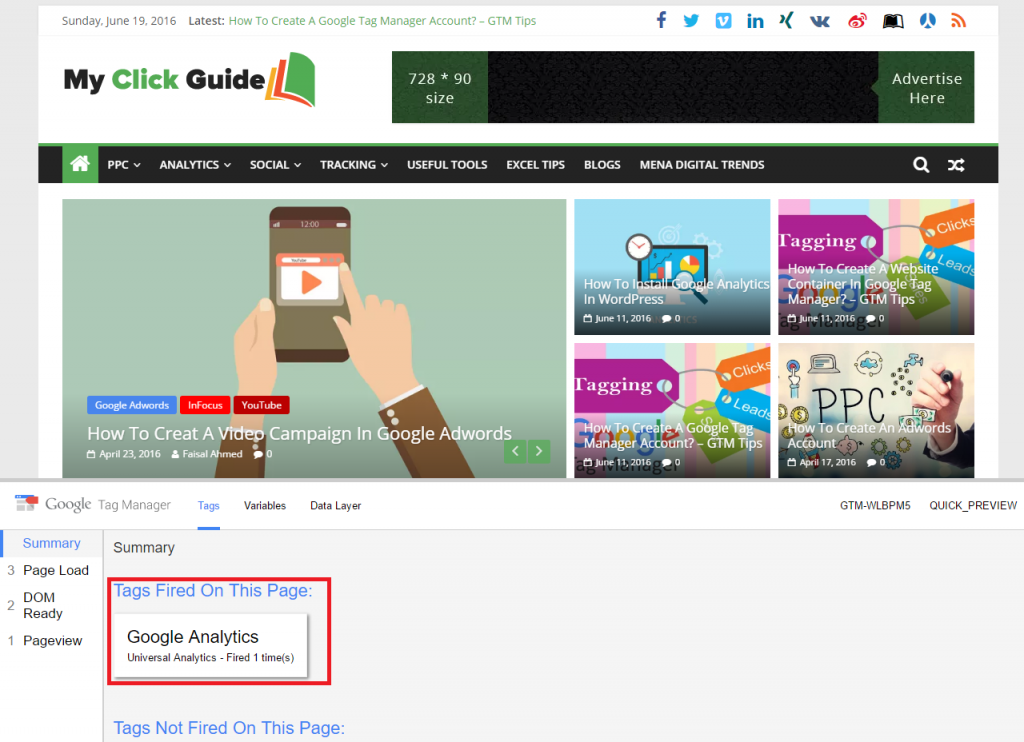Select the DOM Ready event
The height and width of the screenshot is (742, 1024).
point(43,605)
